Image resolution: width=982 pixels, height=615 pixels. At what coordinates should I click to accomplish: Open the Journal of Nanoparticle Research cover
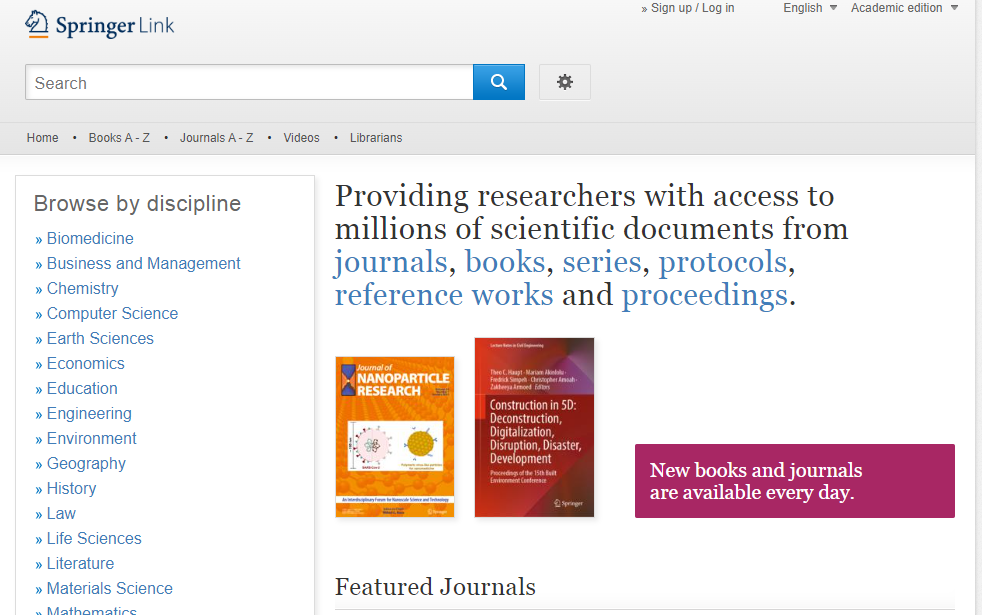(x=394, y=437)
